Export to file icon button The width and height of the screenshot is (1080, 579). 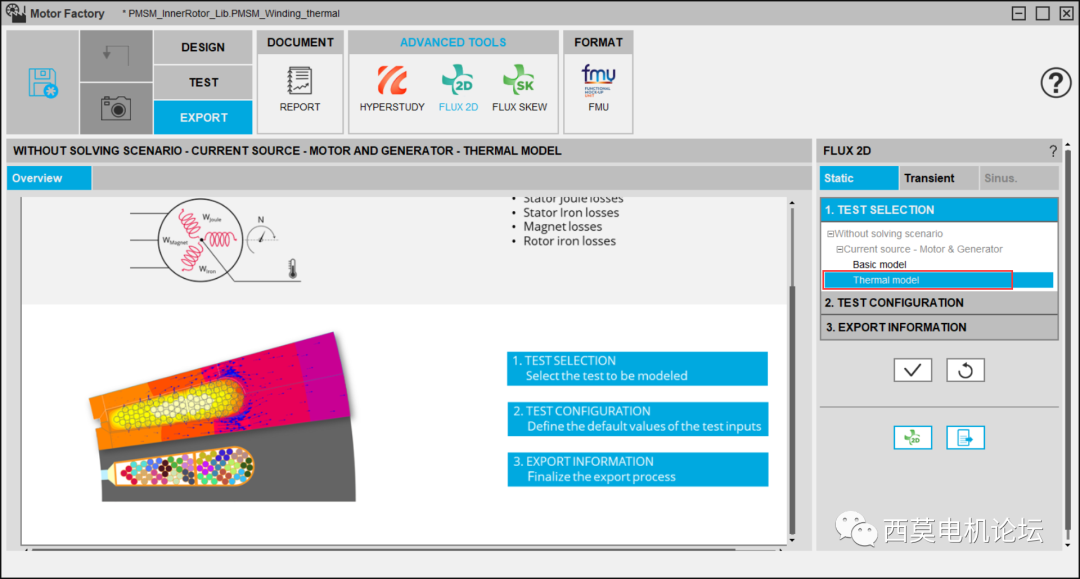coord(965,437)
